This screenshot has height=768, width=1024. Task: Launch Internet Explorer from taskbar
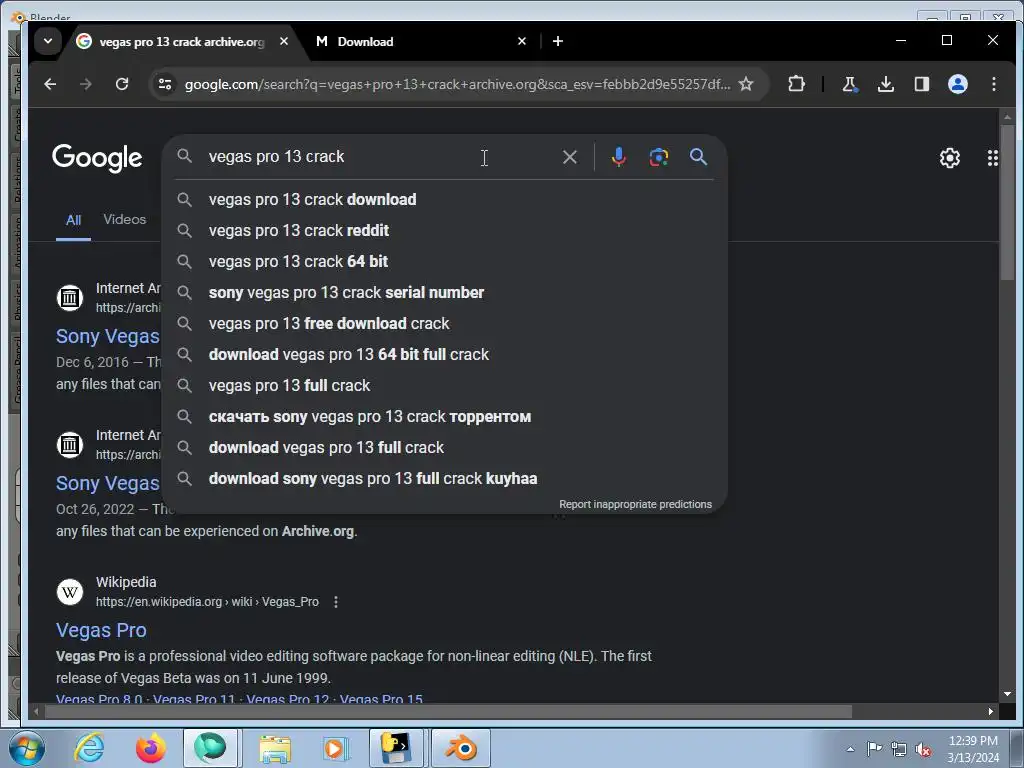click(89, 748)
